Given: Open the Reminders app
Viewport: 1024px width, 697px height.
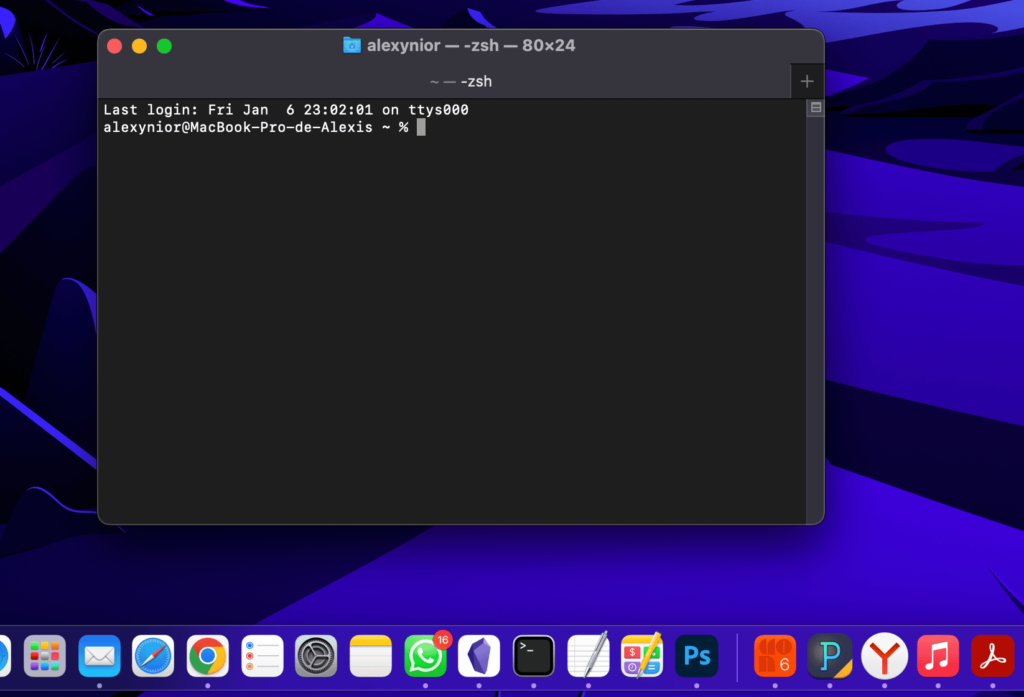Looking at the screenshot, I should (261, 657).
